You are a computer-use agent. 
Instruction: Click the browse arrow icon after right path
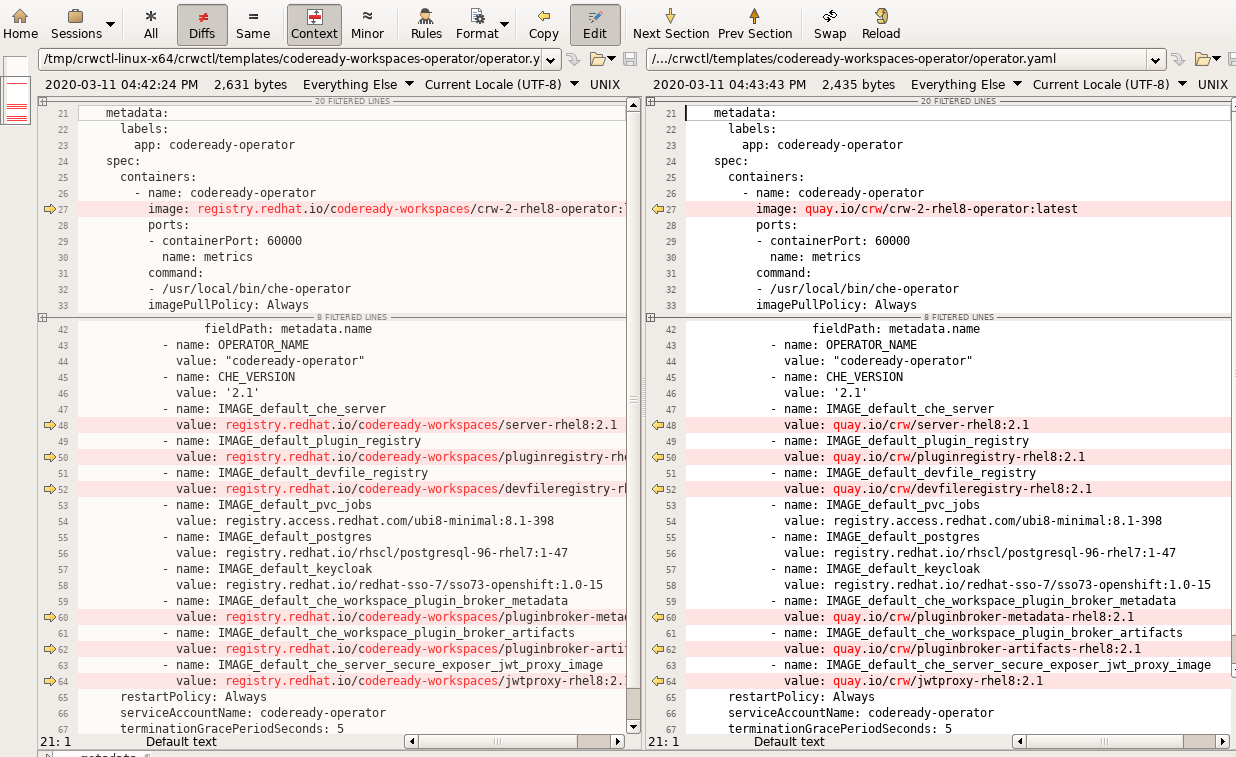tap(1179, 59)
